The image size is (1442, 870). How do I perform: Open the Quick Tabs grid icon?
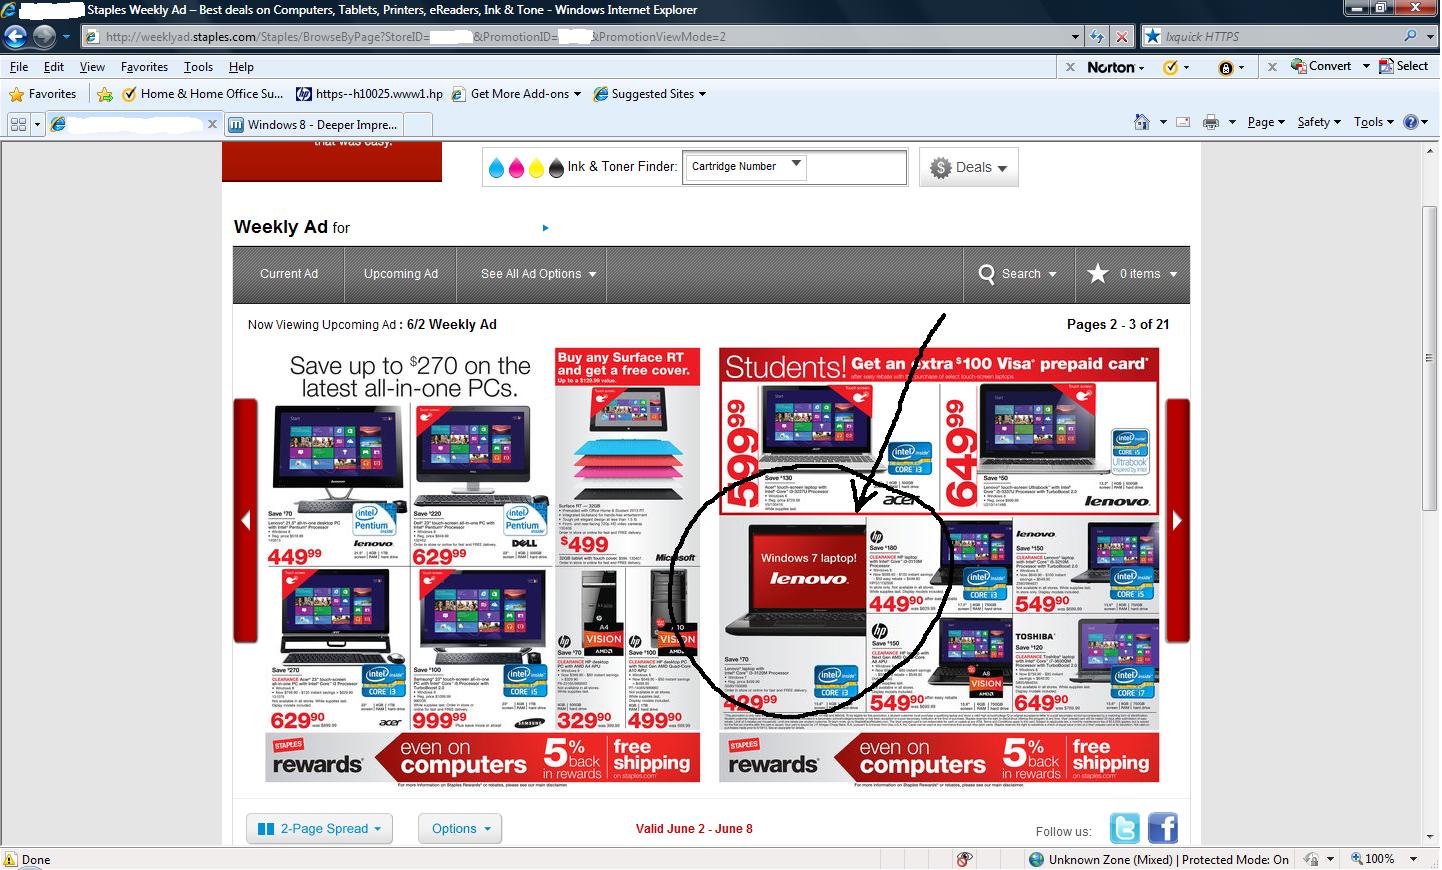point(18,124)
